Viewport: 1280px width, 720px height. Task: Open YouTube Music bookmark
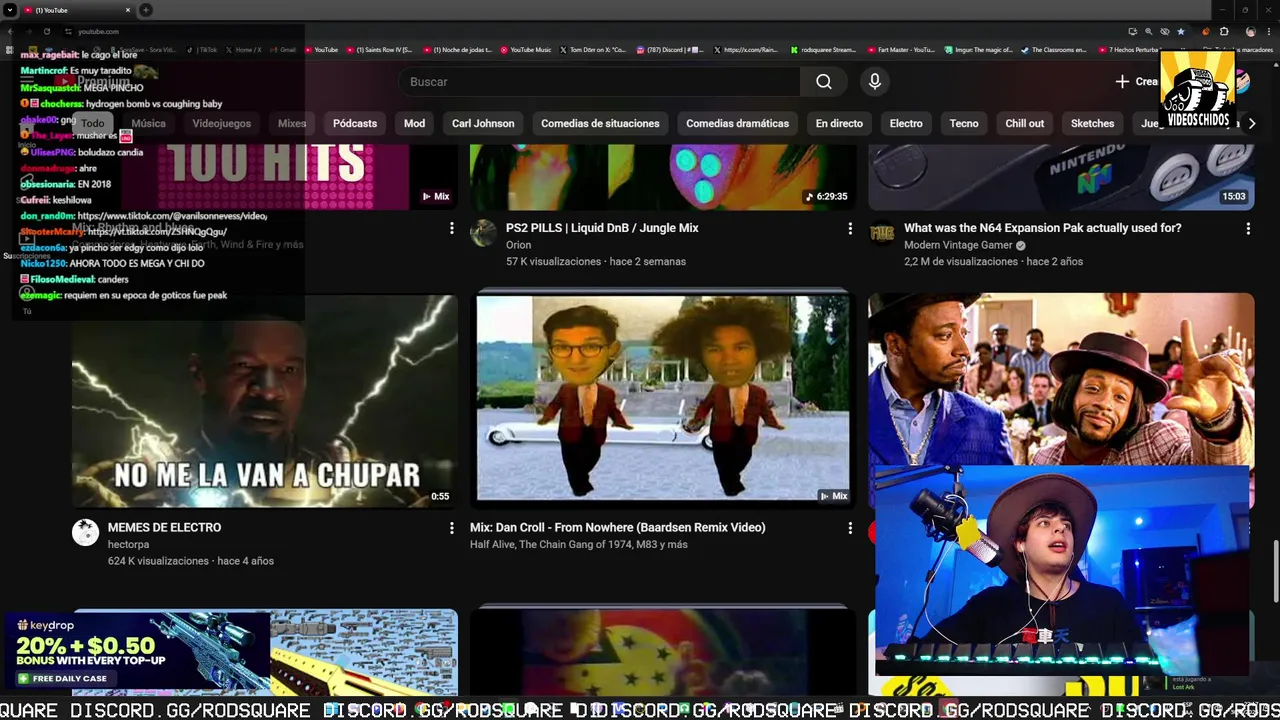(525, 49)
